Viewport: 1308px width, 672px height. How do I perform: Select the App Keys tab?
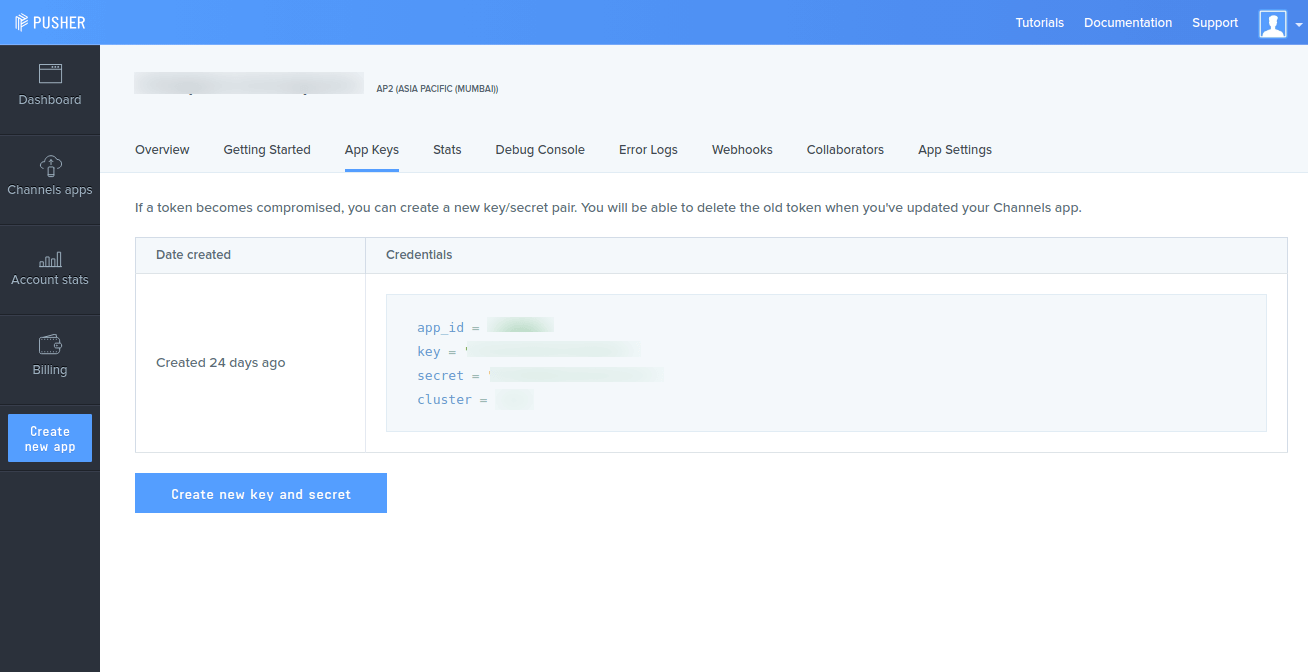tap(372, 150)
